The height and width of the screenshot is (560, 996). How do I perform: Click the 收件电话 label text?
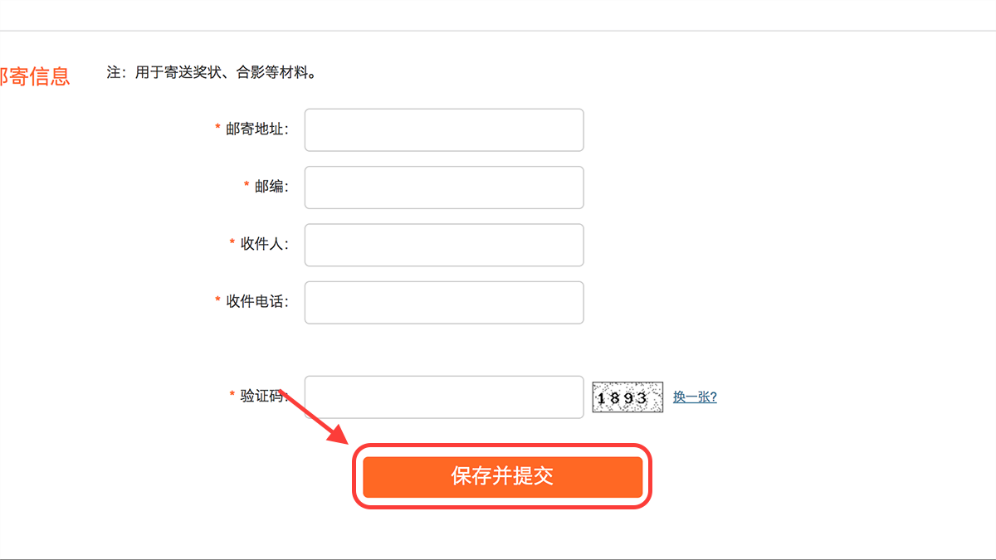257,301
